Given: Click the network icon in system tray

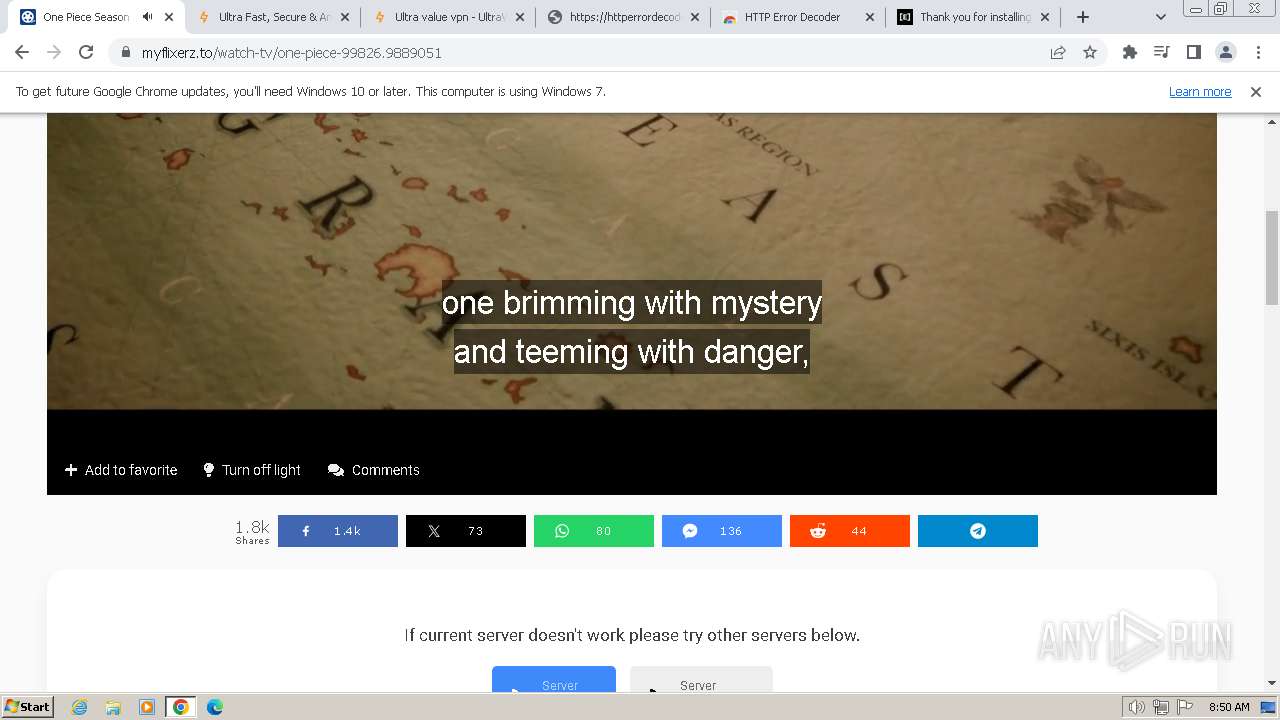Looking at the screenshot, I should 1161,707.
